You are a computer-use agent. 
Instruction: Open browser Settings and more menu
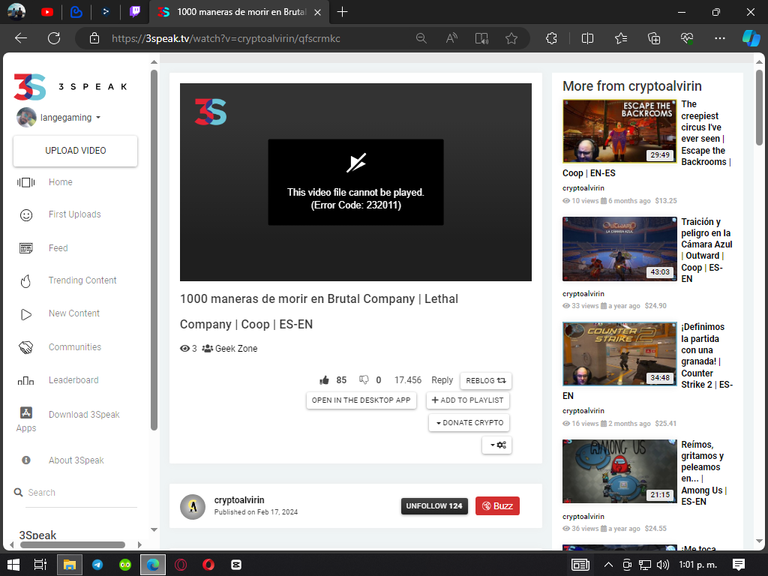(x=720, y=38)
